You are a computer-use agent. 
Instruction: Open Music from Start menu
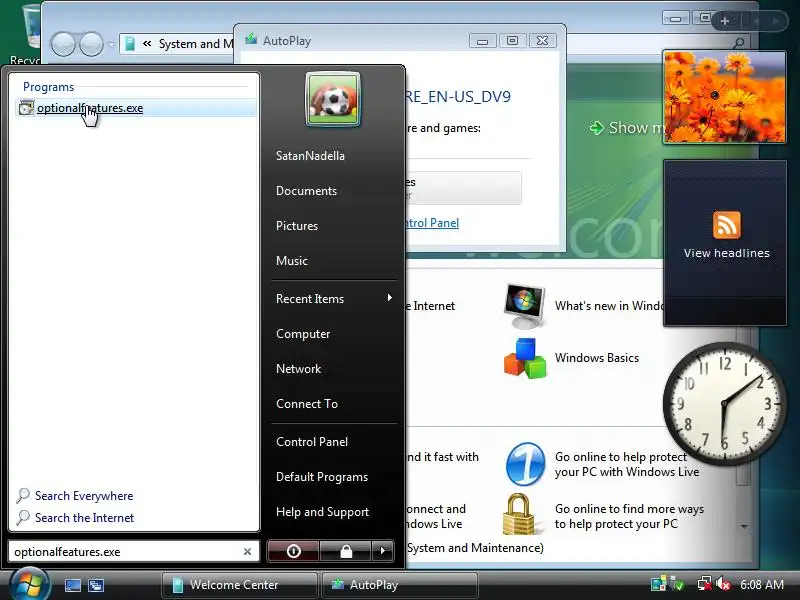tap(291, 261)
